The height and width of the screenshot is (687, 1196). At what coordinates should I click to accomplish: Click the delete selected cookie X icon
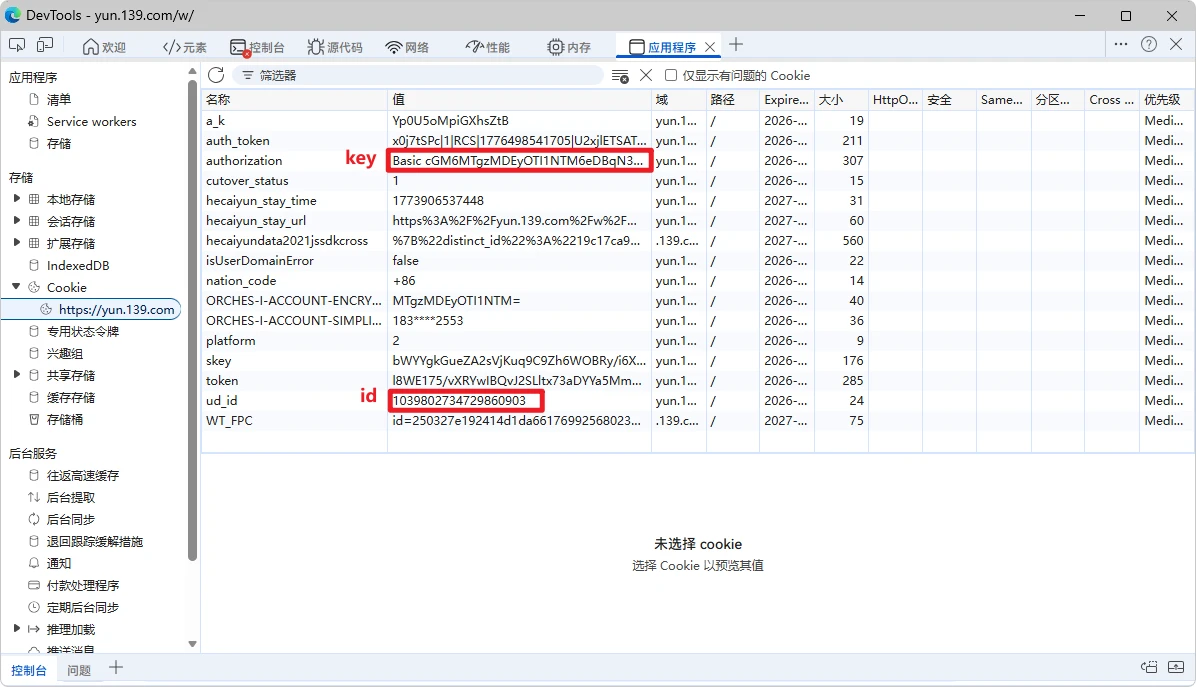(646, 75)
